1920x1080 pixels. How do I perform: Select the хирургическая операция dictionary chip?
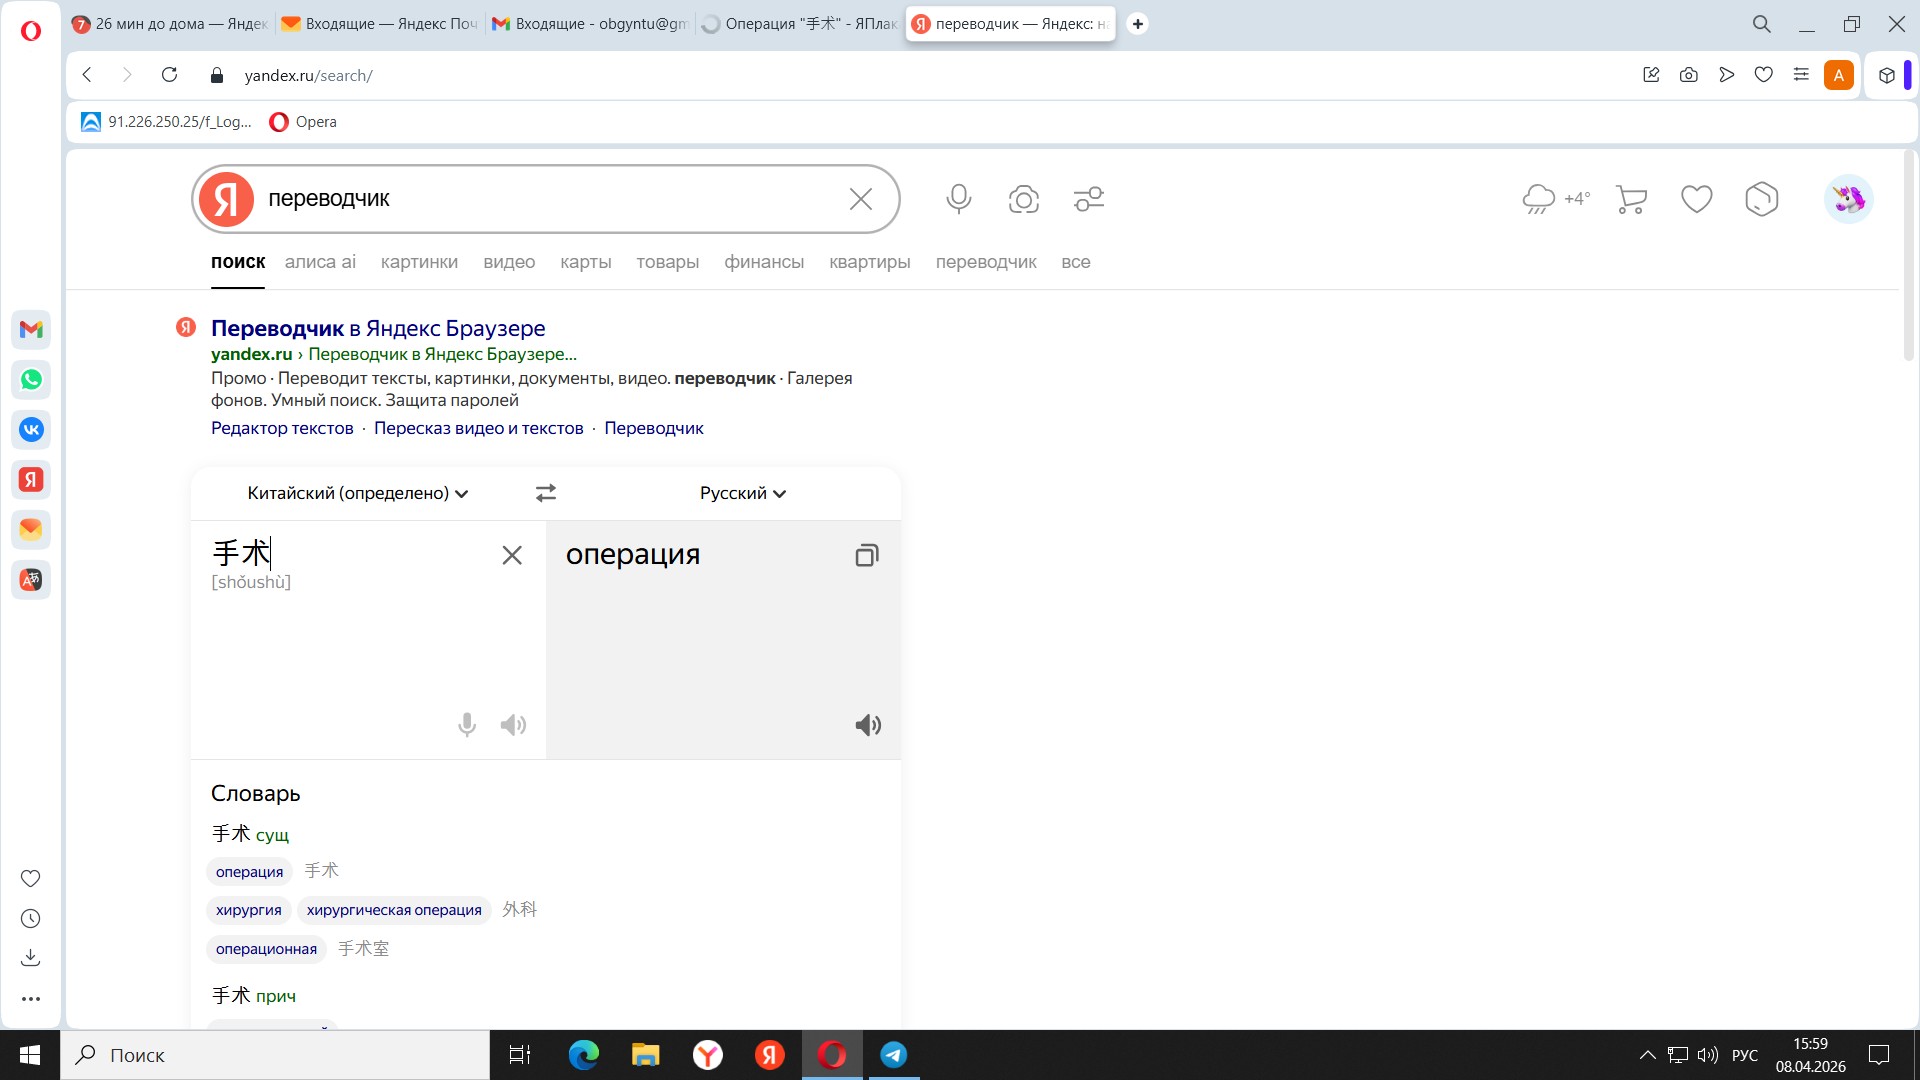tap(394, 910)
